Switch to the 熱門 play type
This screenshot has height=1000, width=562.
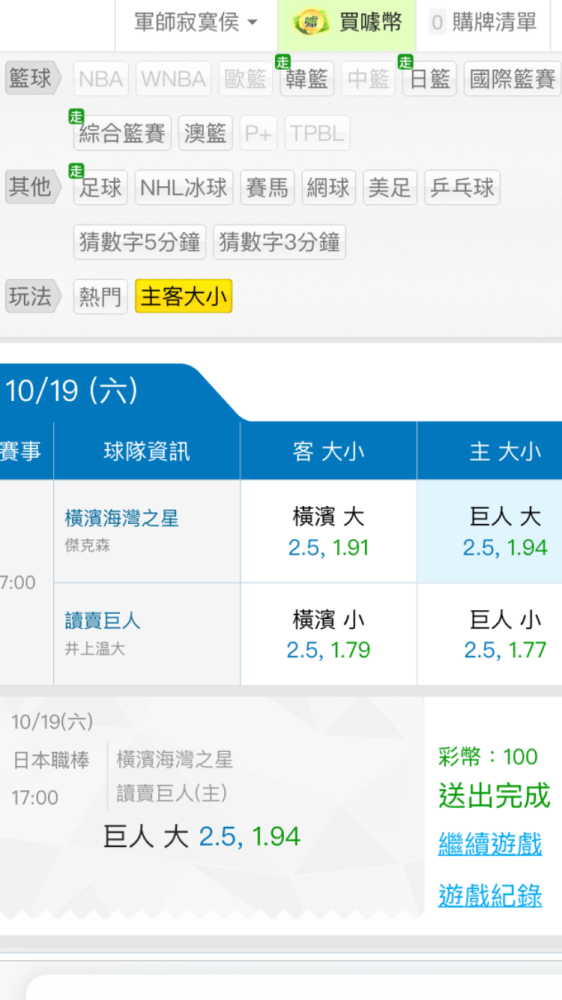pyautogui.click(x=100, y=297)
